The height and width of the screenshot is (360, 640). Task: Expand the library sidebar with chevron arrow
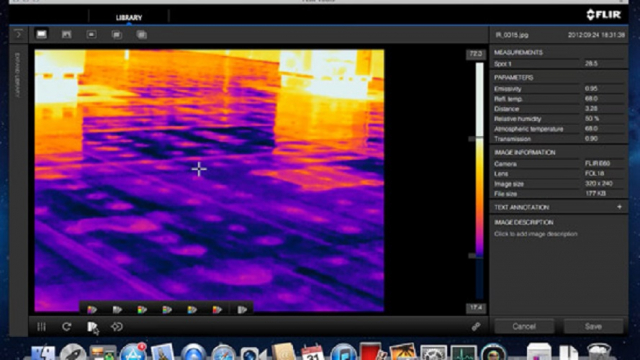[18, 35]
